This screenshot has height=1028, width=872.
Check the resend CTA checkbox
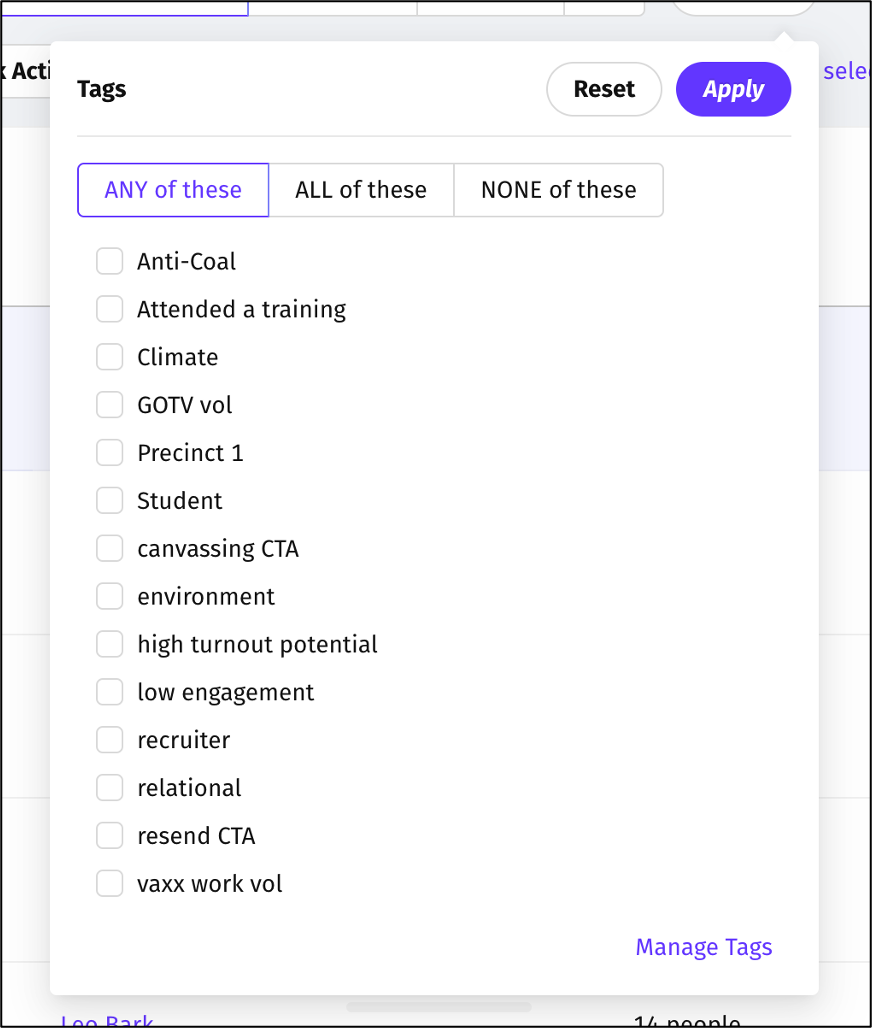pos(109,836)
